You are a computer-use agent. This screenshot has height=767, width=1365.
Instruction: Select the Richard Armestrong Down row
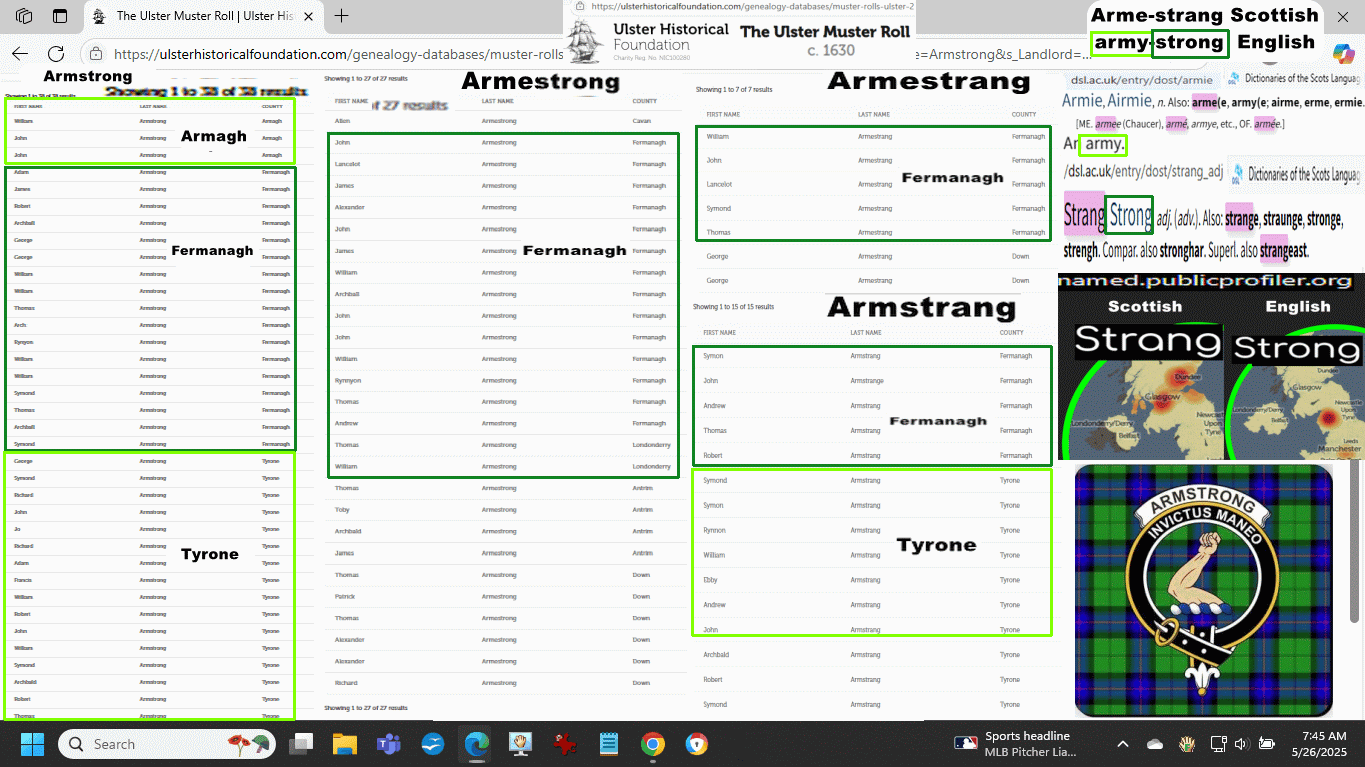[503, 683]
